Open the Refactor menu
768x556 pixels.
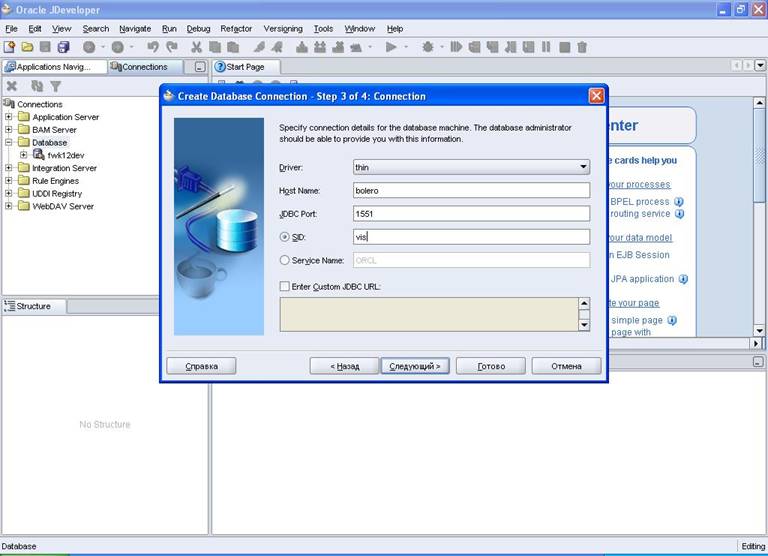pos(236,29)
